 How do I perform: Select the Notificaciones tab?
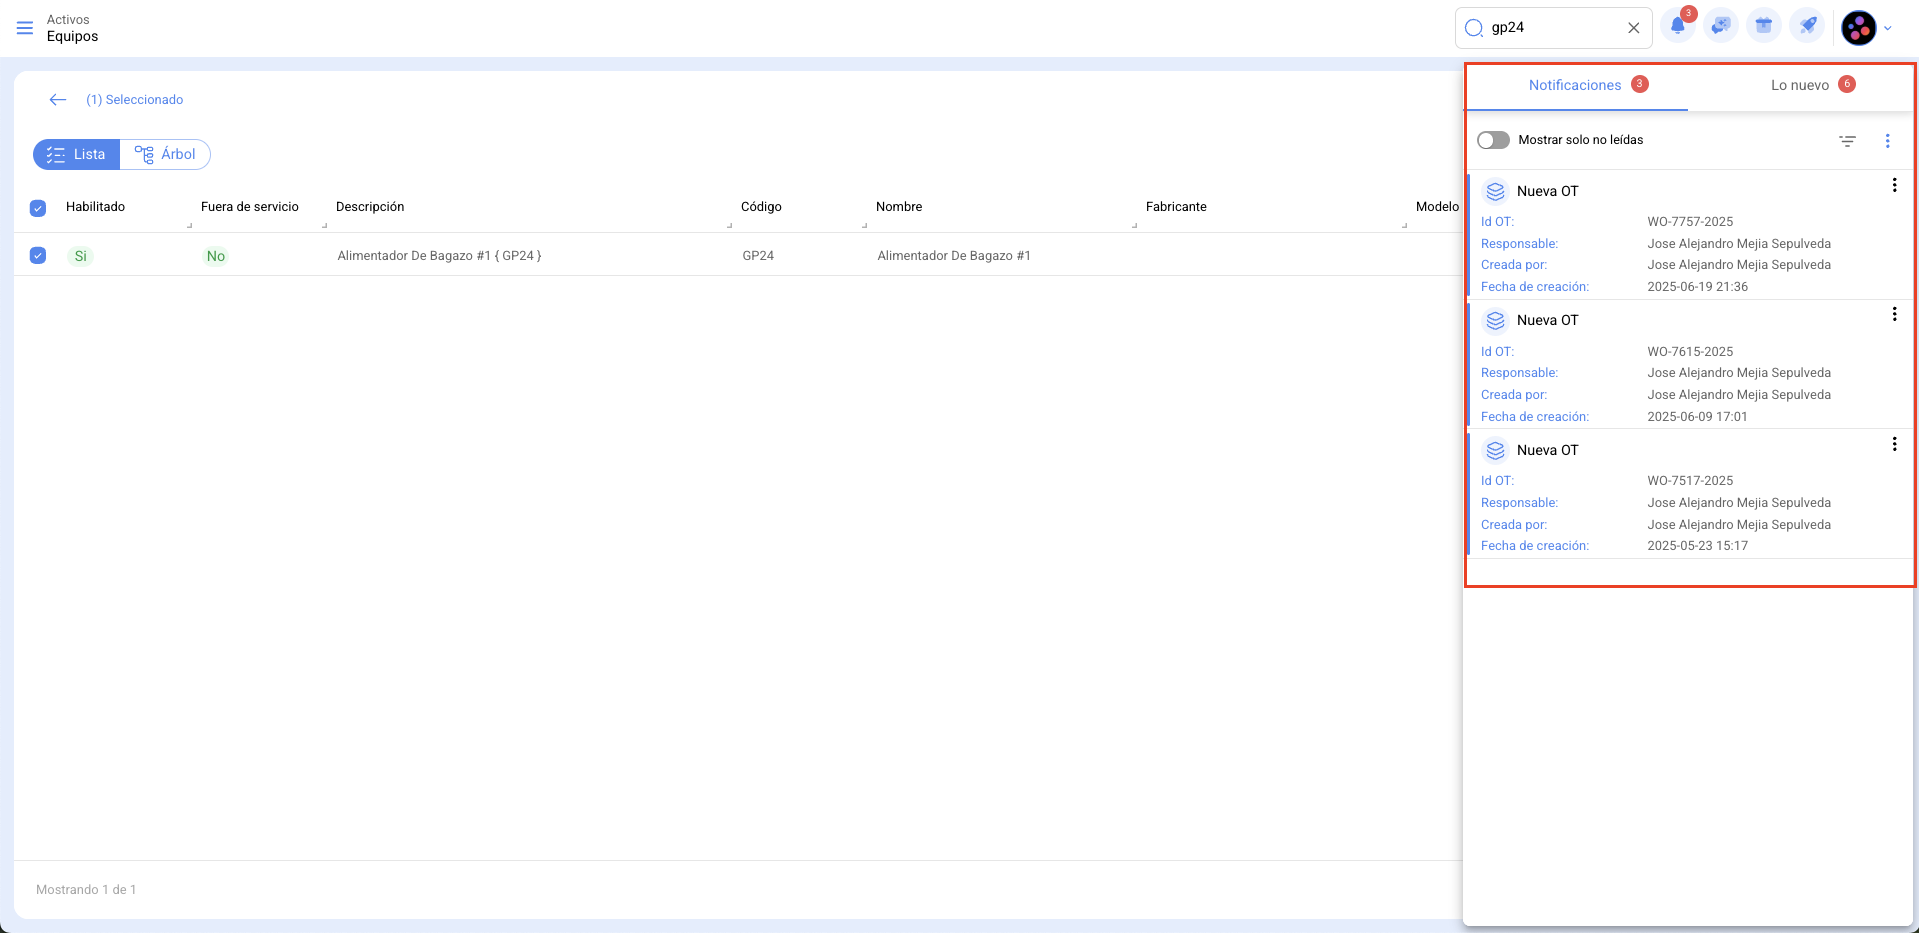tap(1575, 86)
